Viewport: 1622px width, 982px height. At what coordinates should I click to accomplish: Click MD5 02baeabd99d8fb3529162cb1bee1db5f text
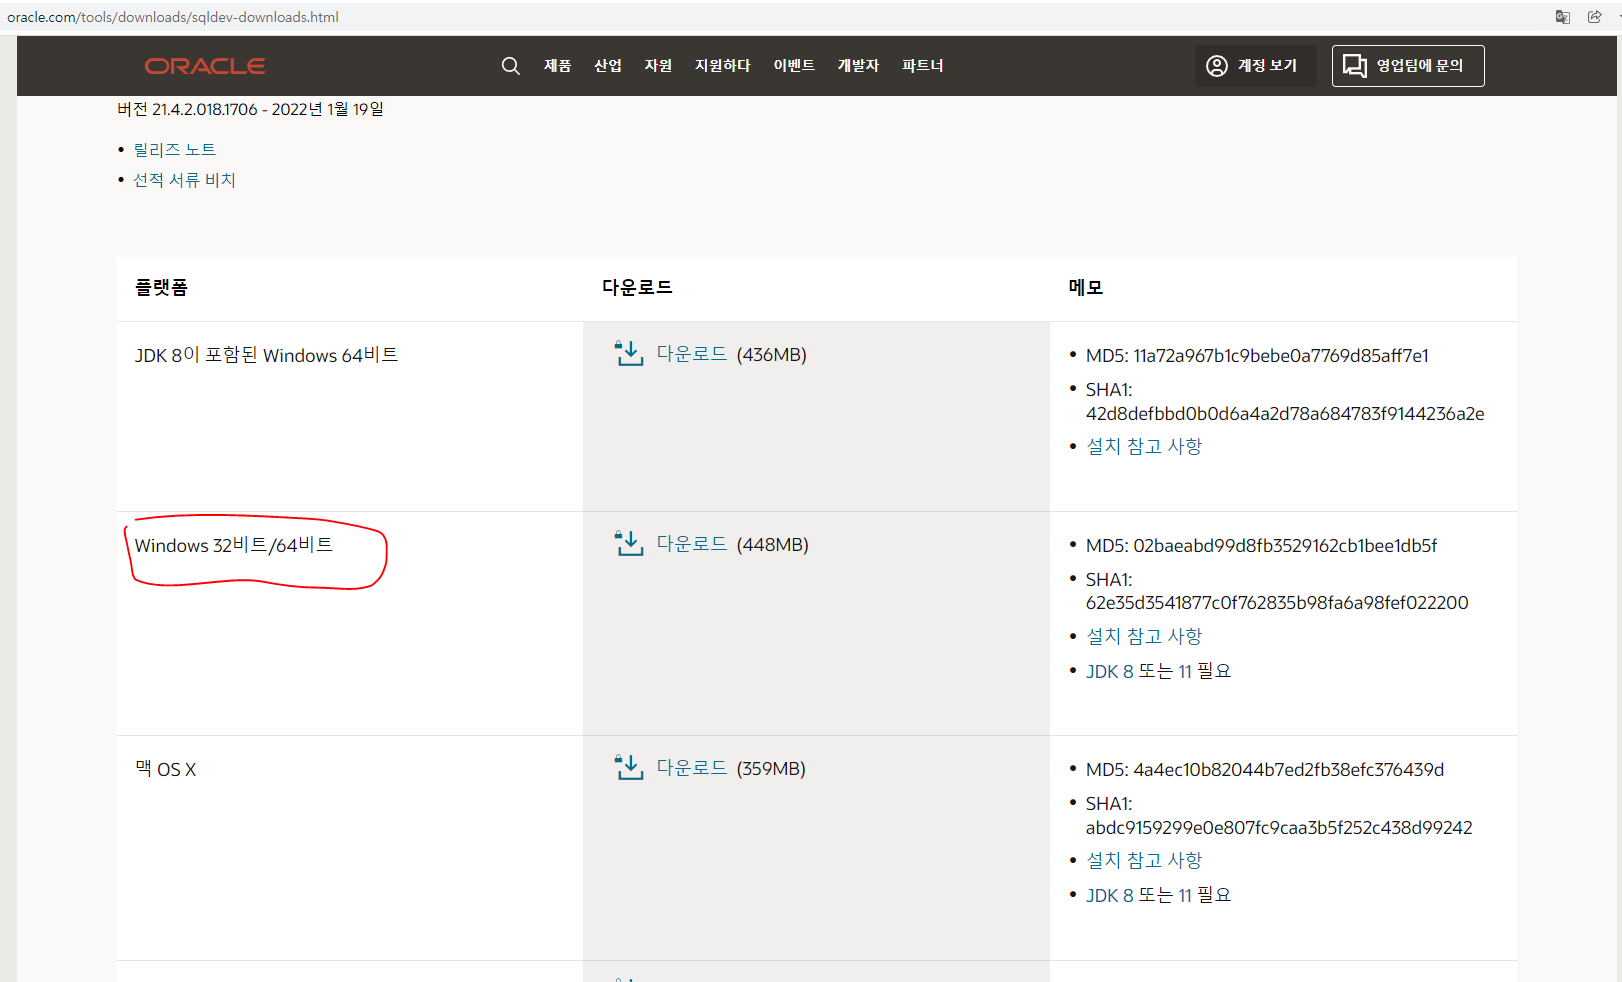tap(1261, 546)
